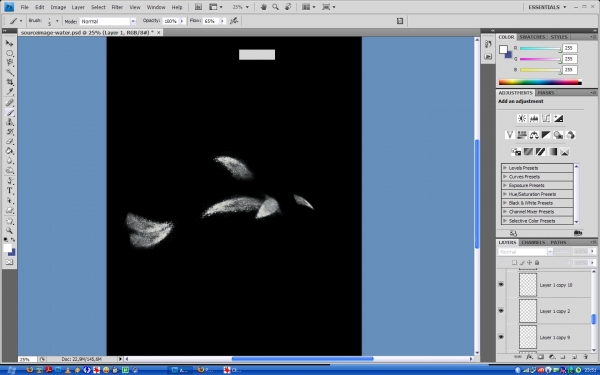Expand Exposure Presets

[x=505, y=186]
